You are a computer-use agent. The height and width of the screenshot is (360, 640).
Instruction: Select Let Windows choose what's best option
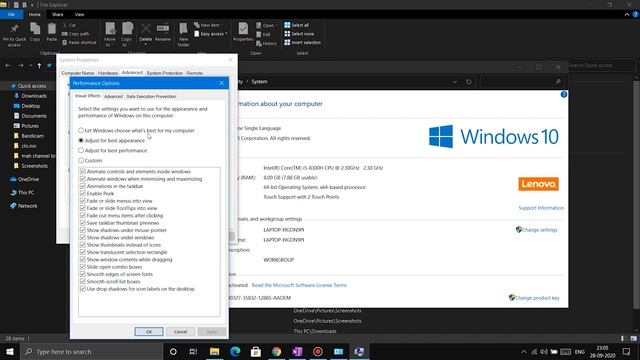click(x=136, y=131)
